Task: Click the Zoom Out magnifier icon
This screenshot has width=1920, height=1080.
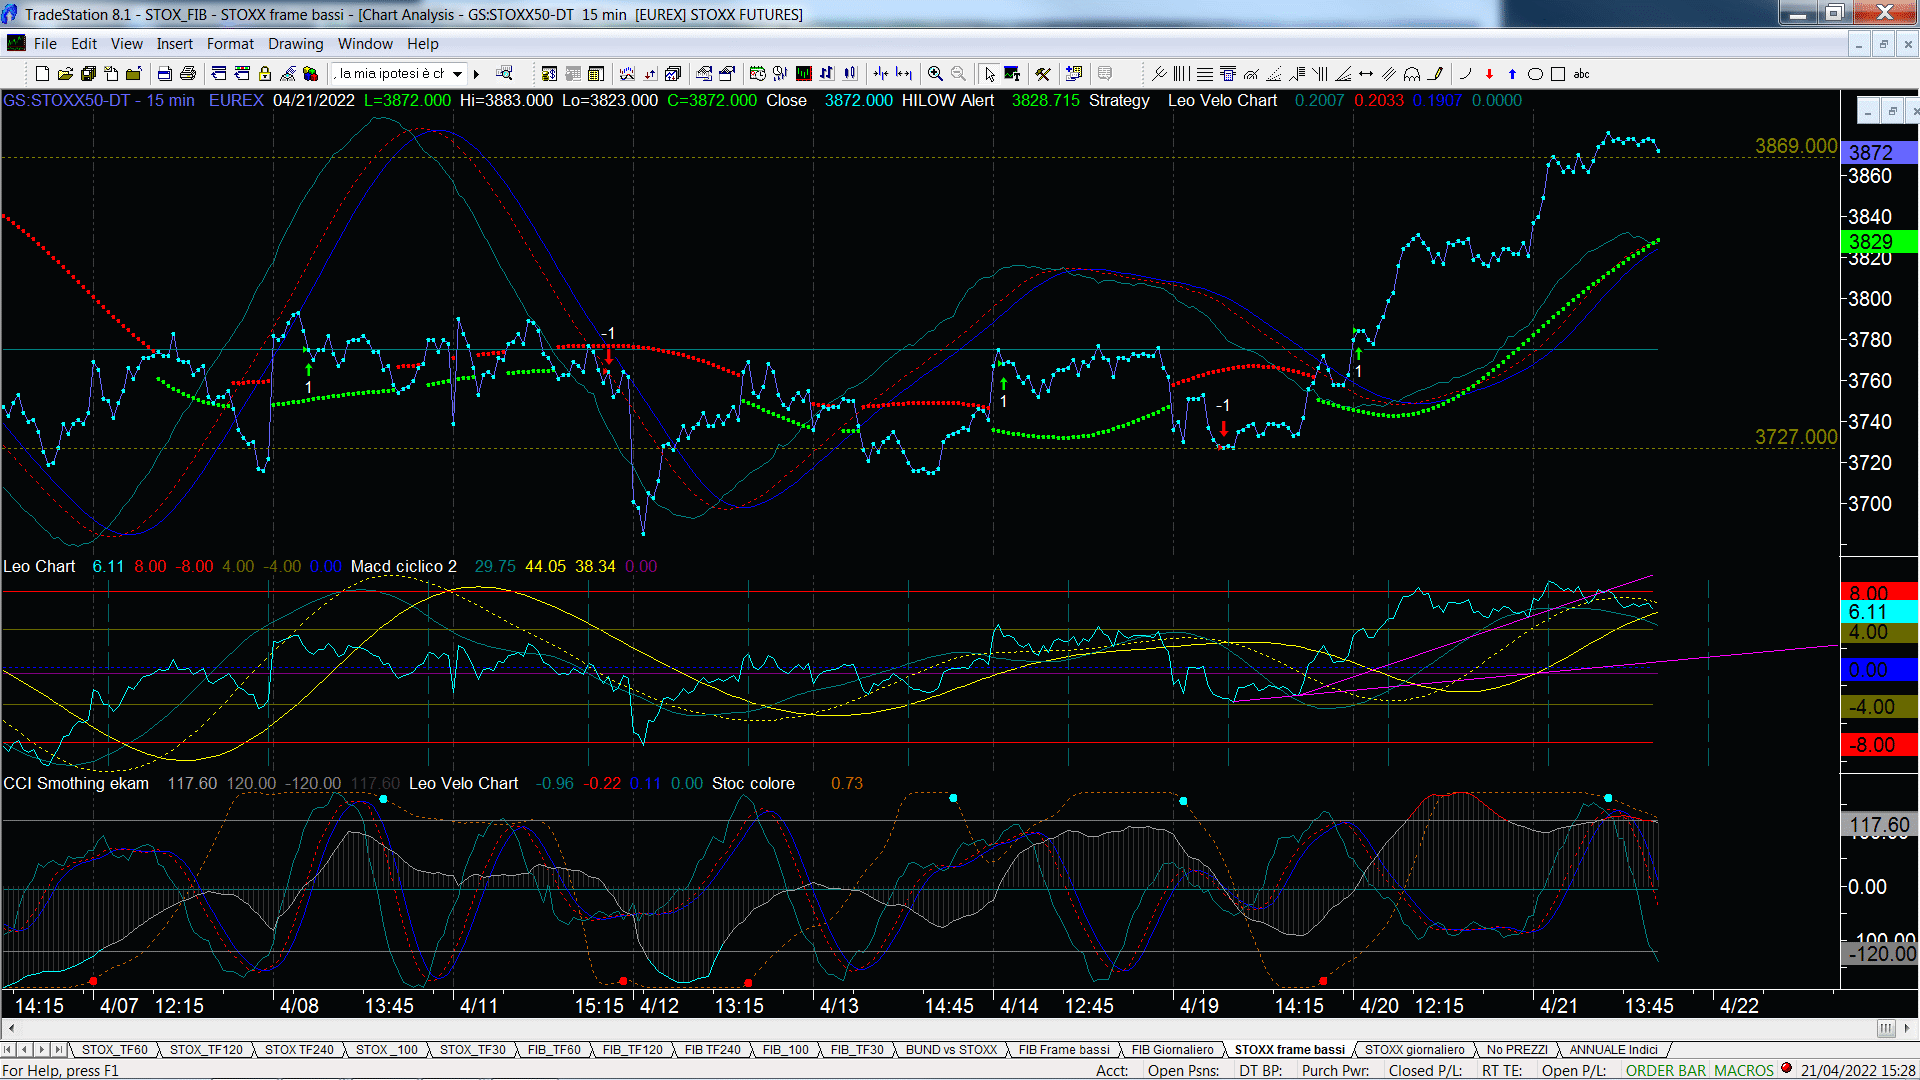Action: tap(958, 74)
